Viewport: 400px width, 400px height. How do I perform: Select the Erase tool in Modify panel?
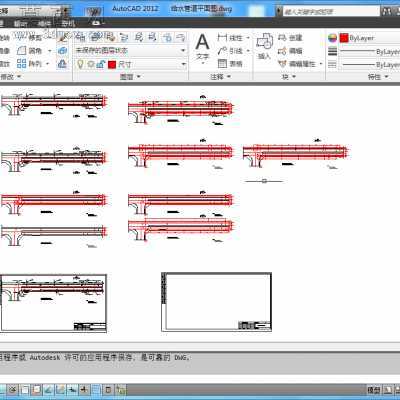pyautogui.click(x=62, y=38)
